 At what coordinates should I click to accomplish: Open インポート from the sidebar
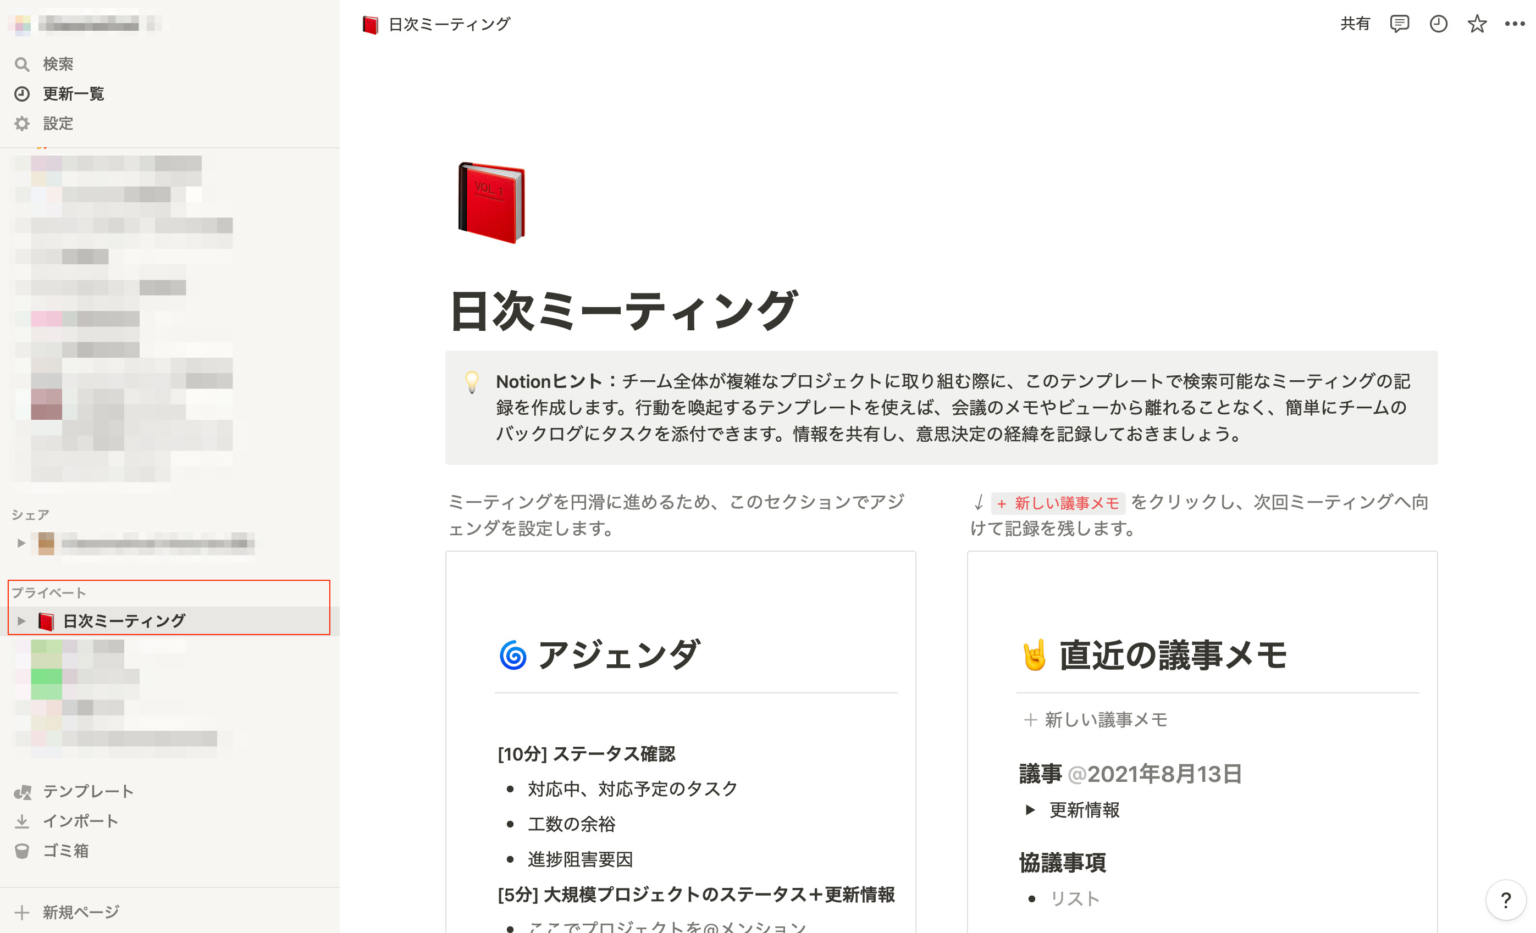click(x=79, y=820)
